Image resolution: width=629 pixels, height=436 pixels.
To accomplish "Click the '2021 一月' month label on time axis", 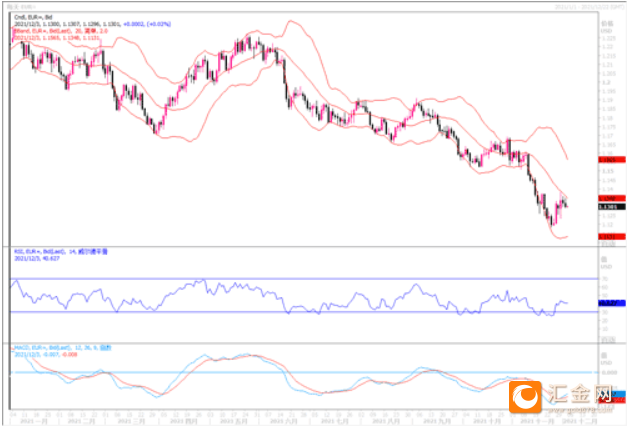I will [x=34, y=422].
